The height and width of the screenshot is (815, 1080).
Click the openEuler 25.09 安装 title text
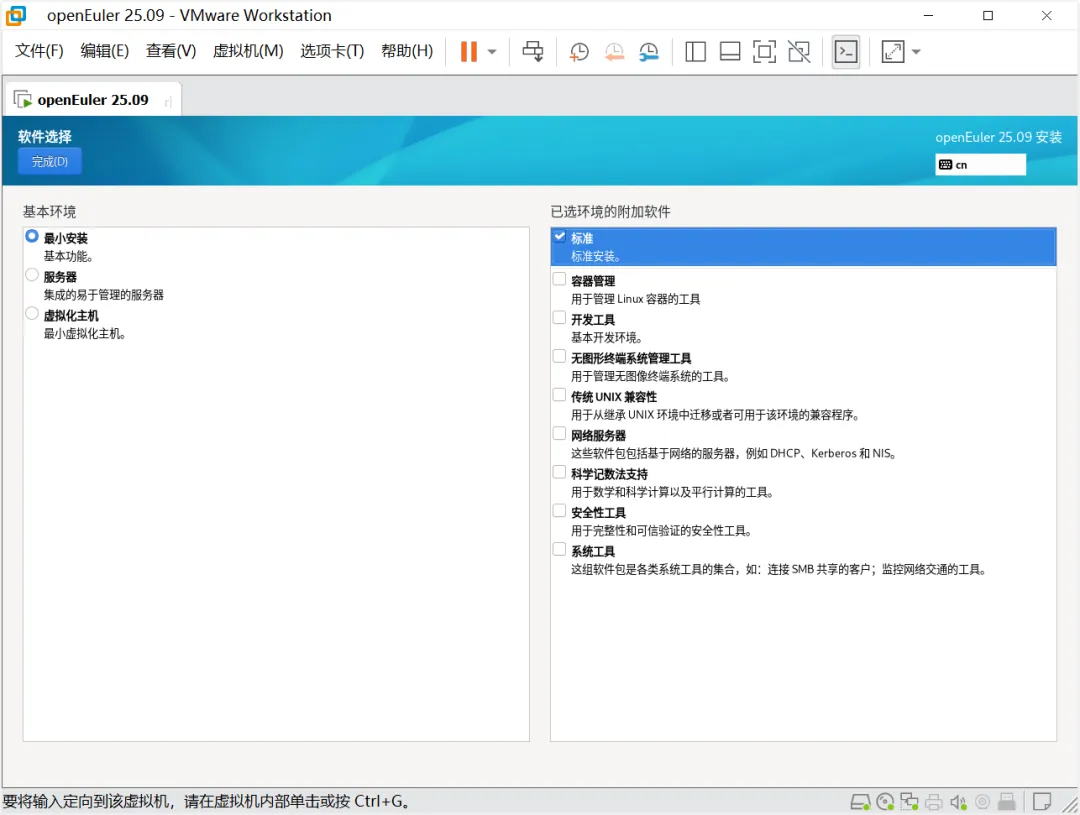point(998,137)
